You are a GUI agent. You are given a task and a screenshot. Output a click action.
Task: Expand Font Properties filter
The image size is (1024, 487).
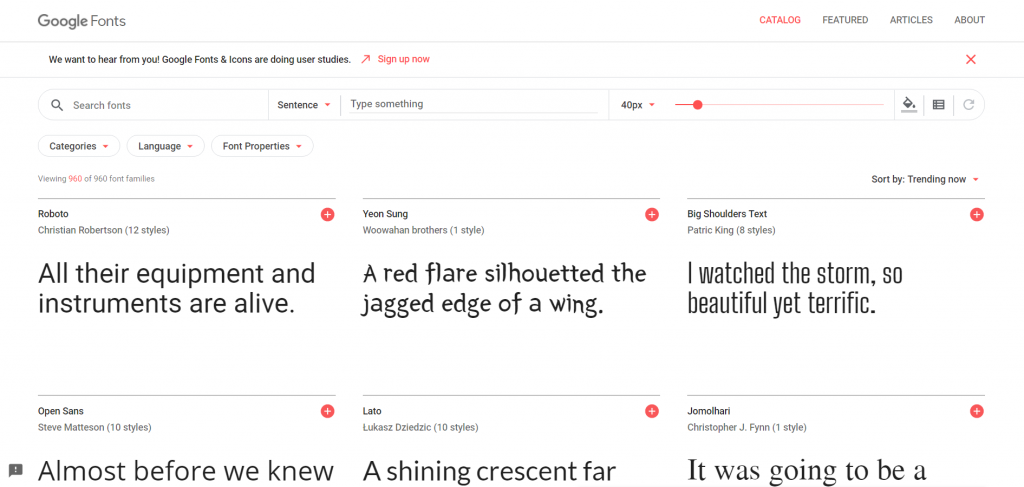[x=262, y=146]
